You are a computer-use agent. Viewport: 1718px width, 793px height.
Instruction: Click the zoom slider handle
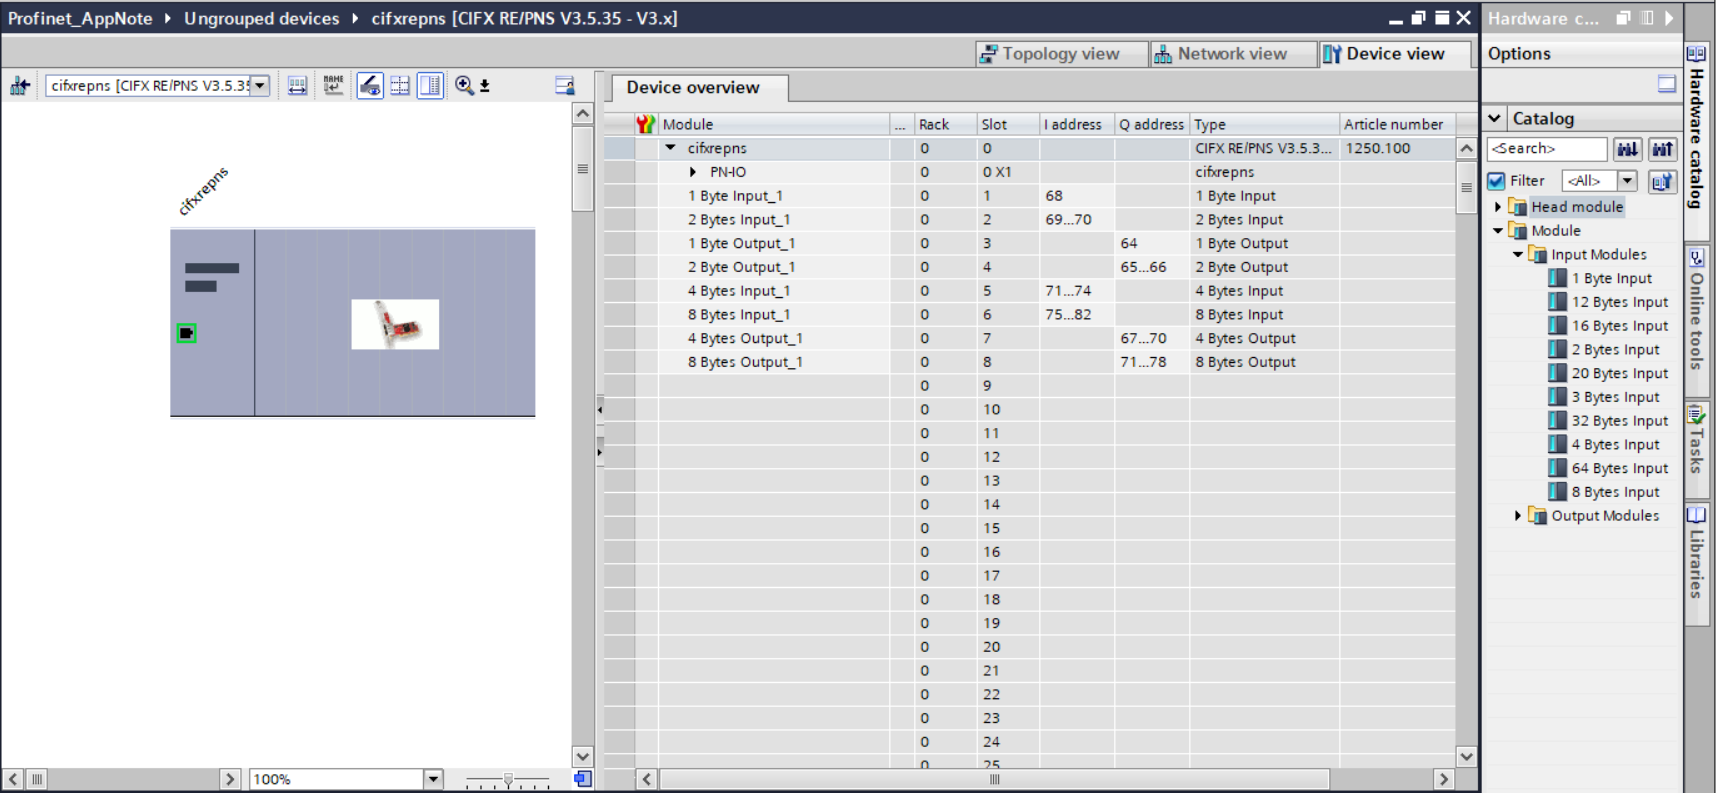point(508,779)
